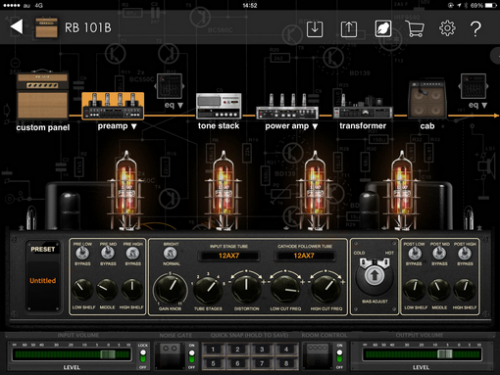
Task: Select the preamp module icon
Action: point(113,106)
